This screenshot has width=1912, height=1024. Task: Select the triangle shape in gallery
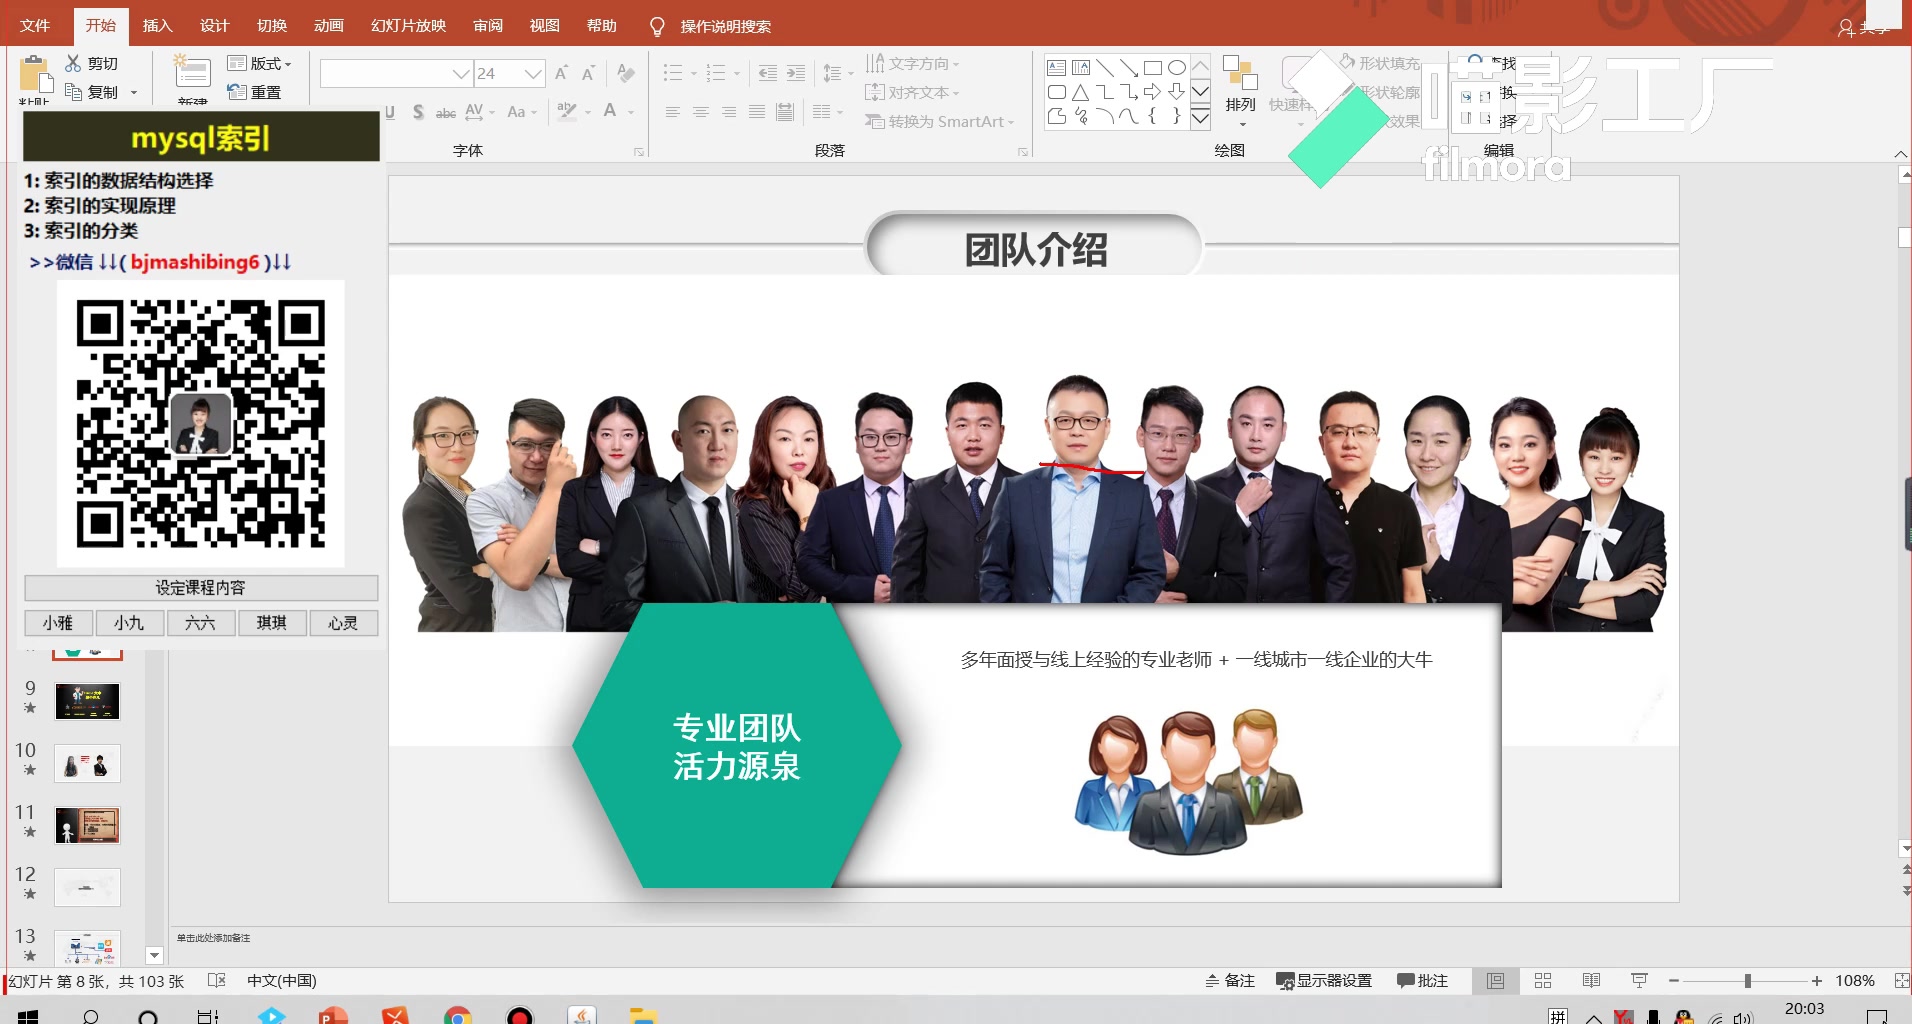(x=1081, y=92)
